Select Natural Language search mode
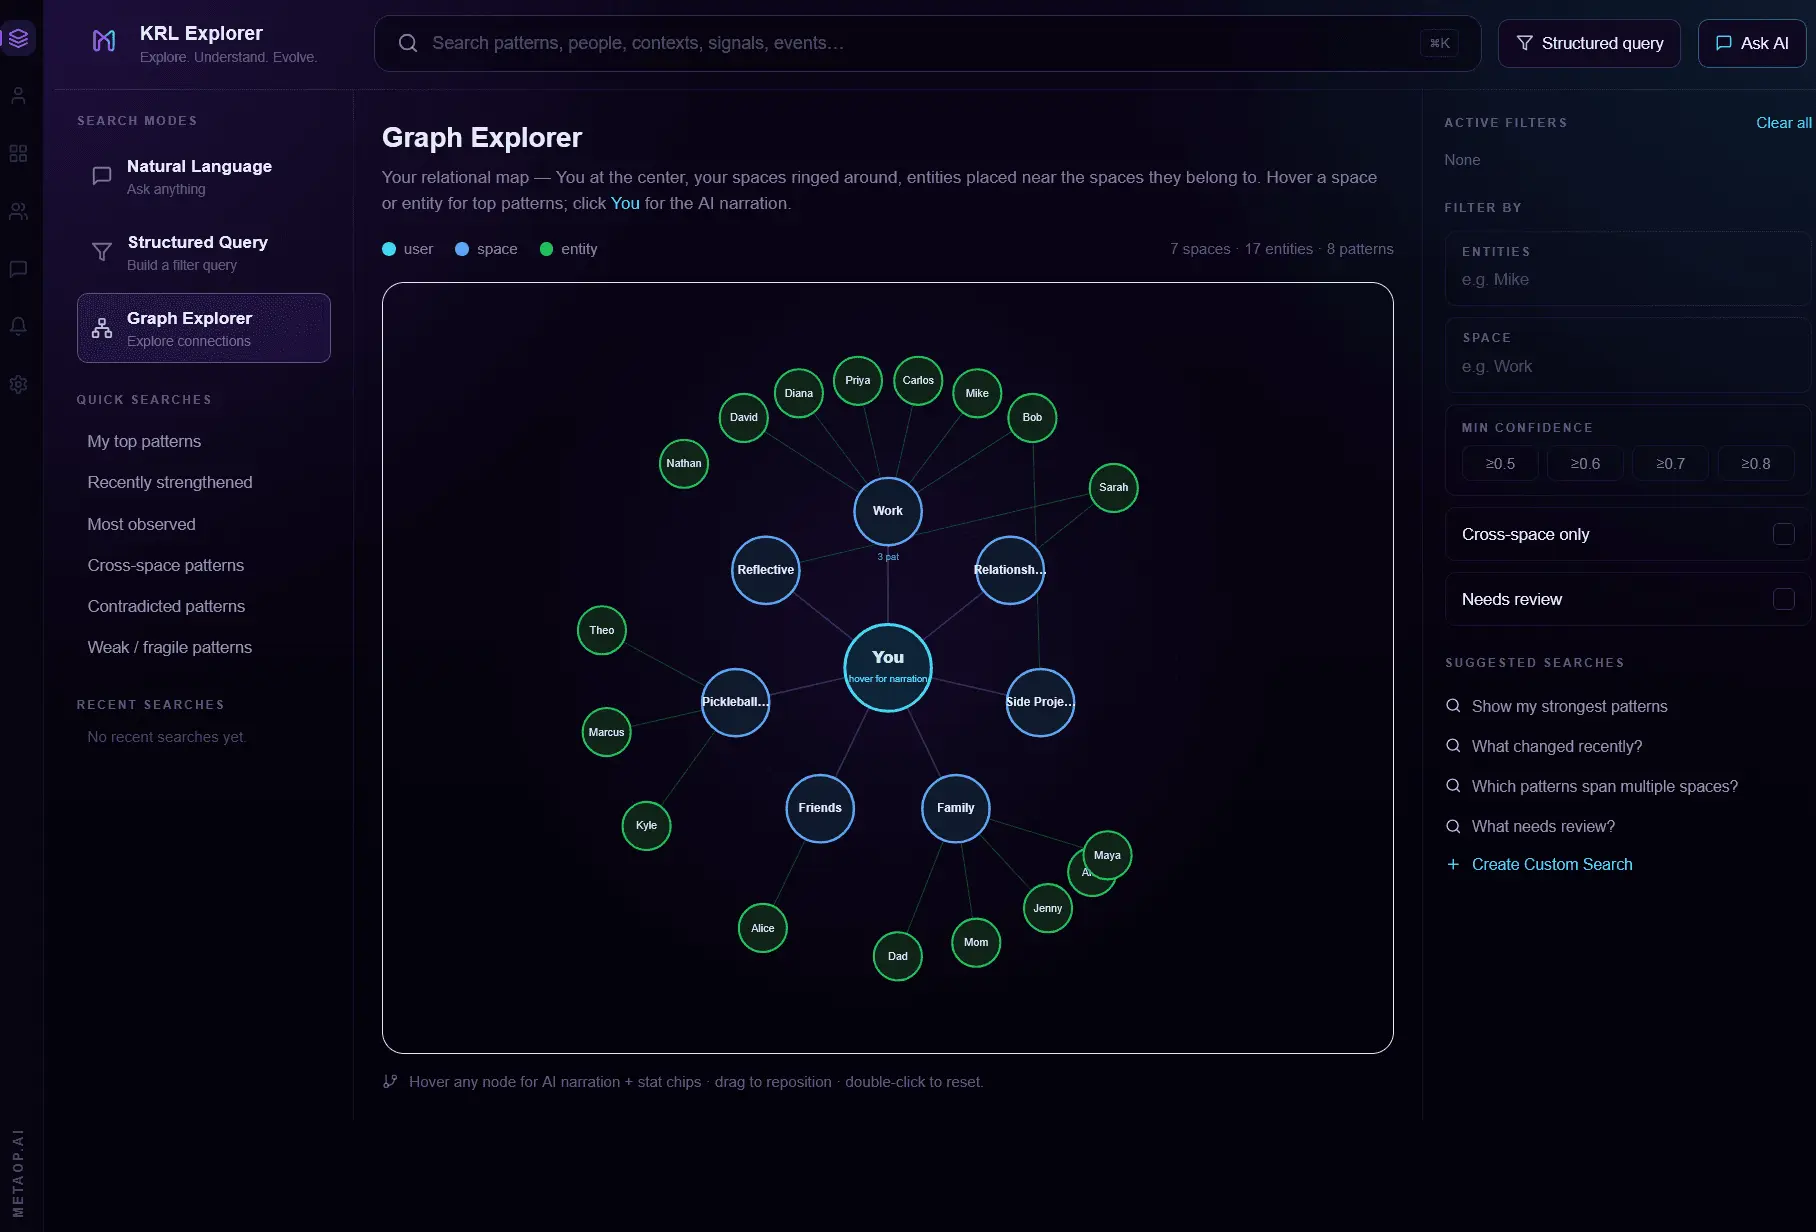 (203, 177)
